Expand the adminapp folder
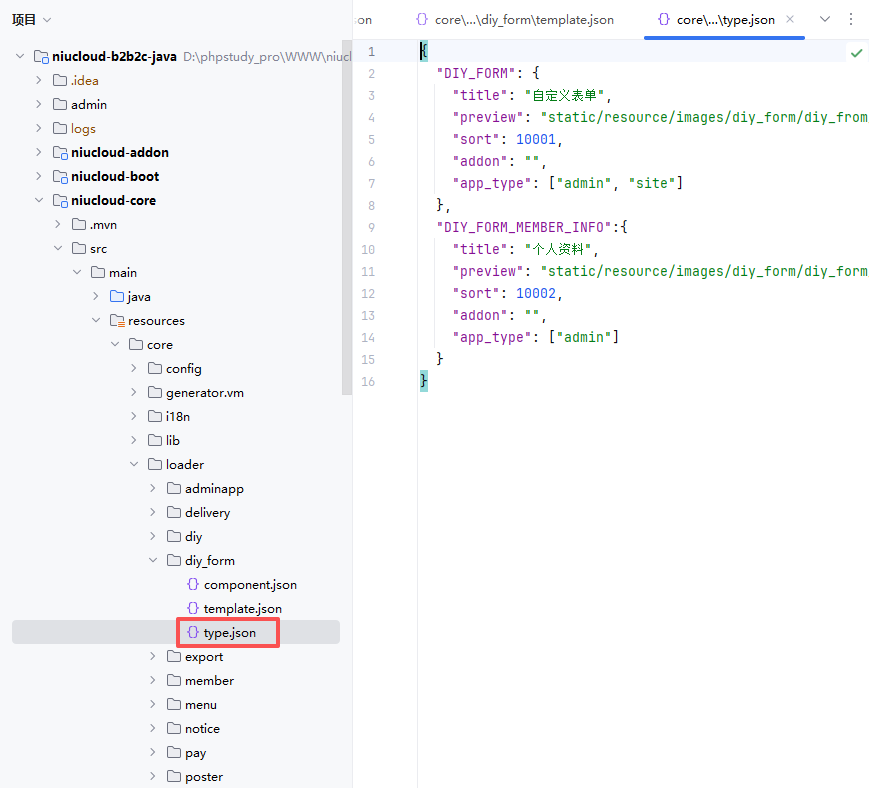869x788 pixels. 153,489
